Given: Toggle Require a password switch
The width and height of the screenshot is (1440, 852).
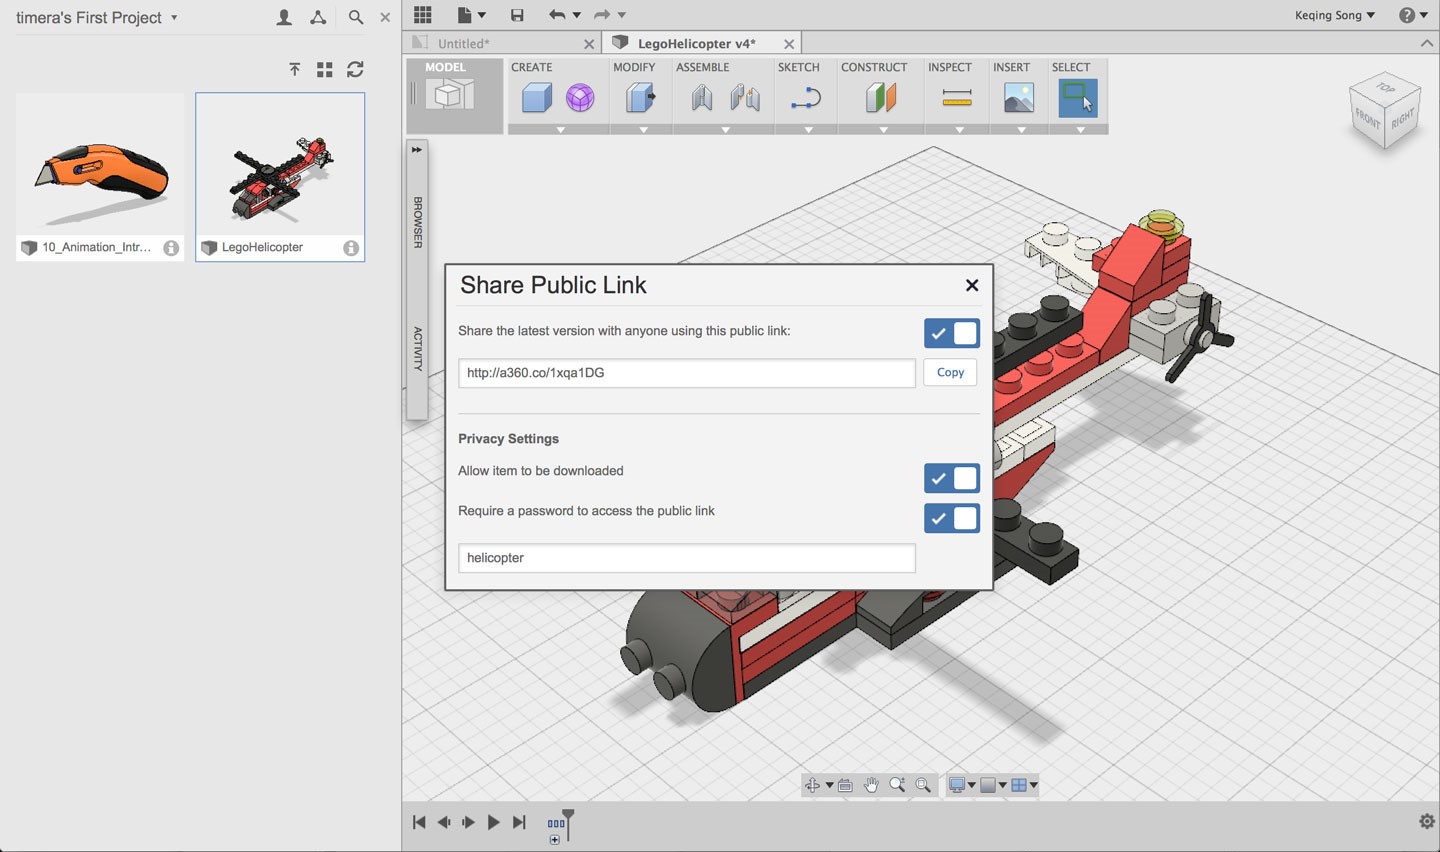Looking at the screenshot, I should tap(952, 518).
